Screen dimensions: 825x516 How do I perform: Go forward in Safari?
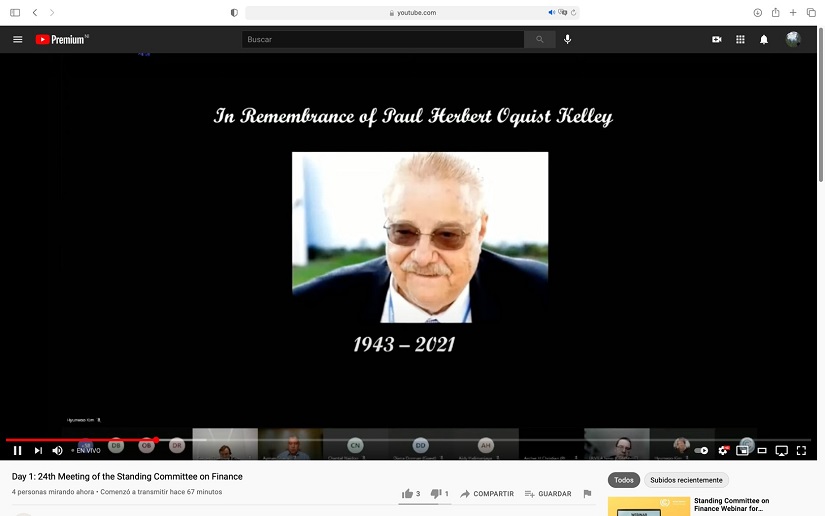52,12
